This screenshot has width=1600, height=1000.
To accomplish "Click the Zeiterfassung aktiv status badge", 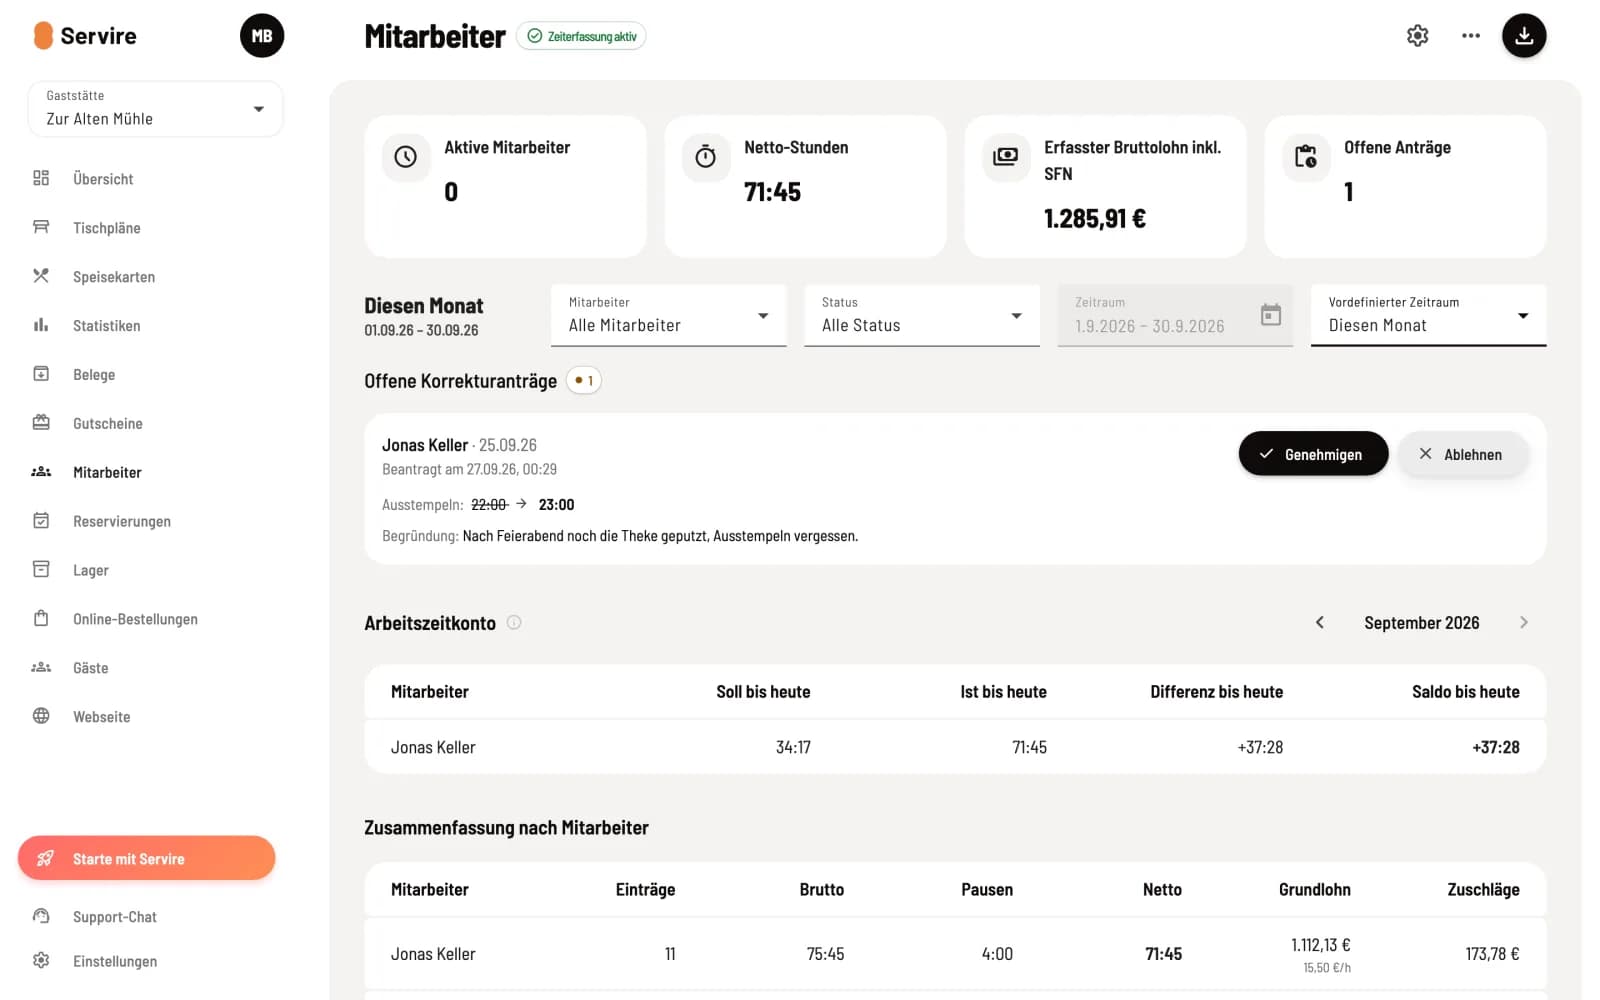I will coord(581,36).
